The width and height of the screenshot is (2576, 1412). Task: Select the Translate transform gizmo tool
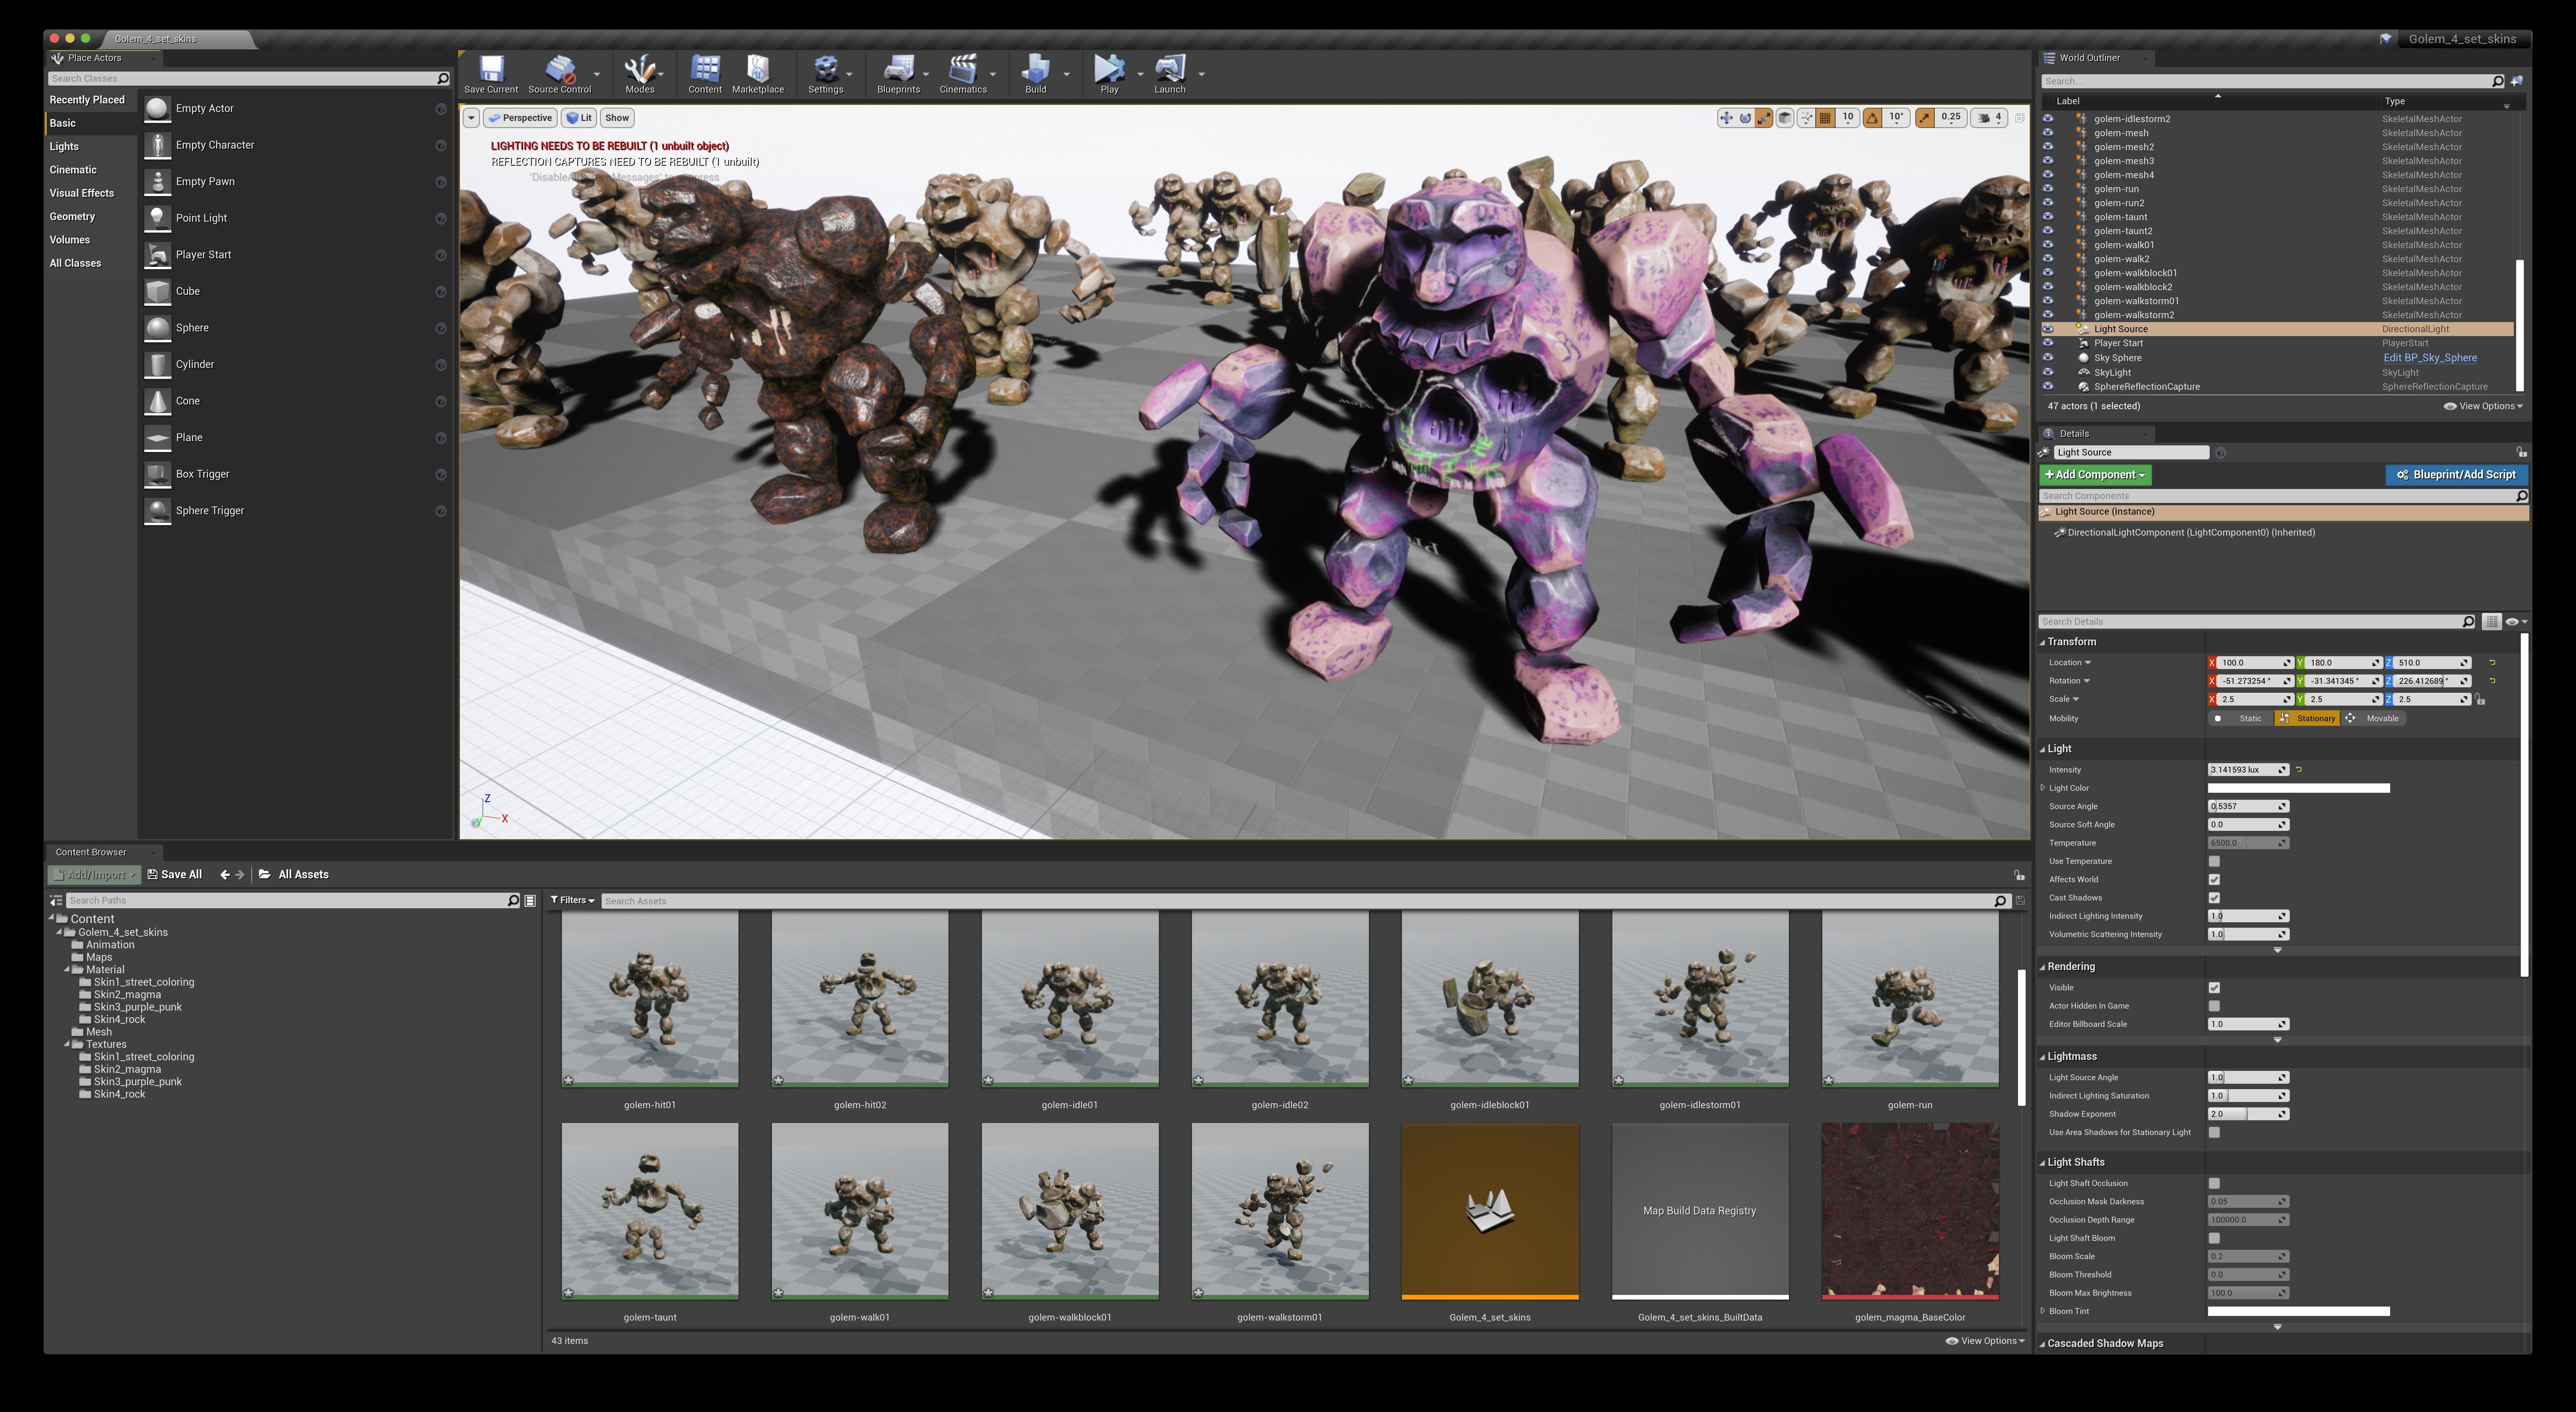pyautogui.click(x=1727, y=118)
